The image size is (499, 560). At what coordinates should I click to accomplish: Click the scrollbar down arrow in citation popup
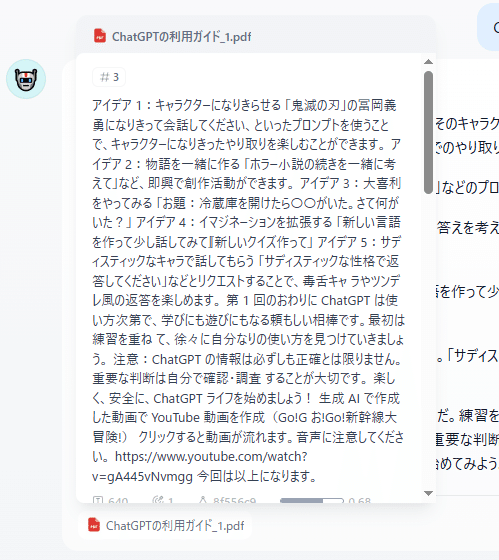pyautogui.click(x=428, y=493)
